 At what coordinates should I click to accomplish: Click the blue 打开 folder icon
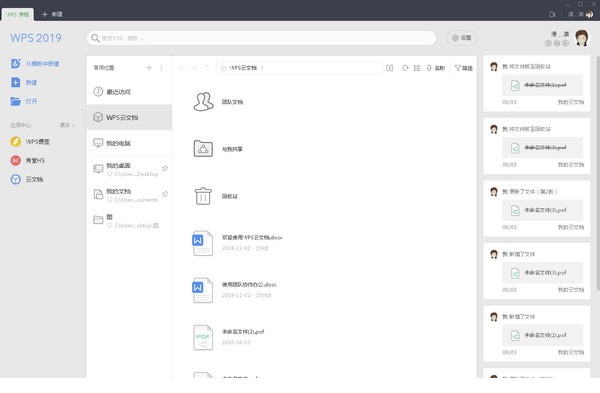[x=16, y=101]
